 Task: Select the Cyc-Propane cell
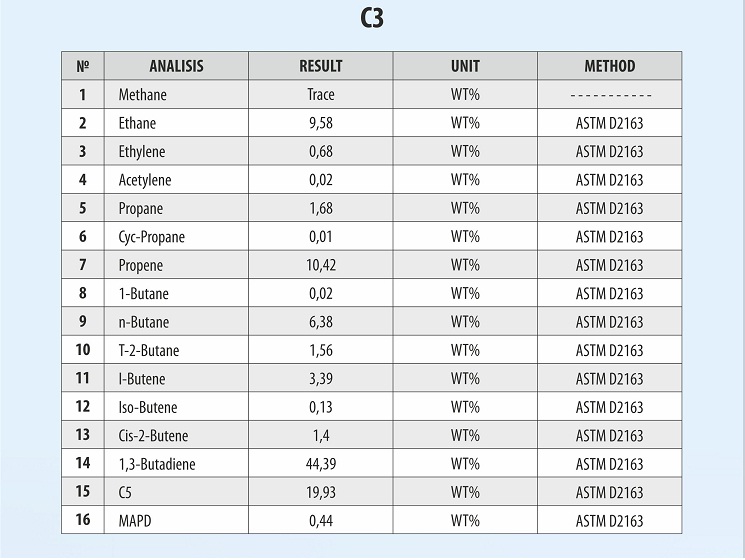click(152, 237)
